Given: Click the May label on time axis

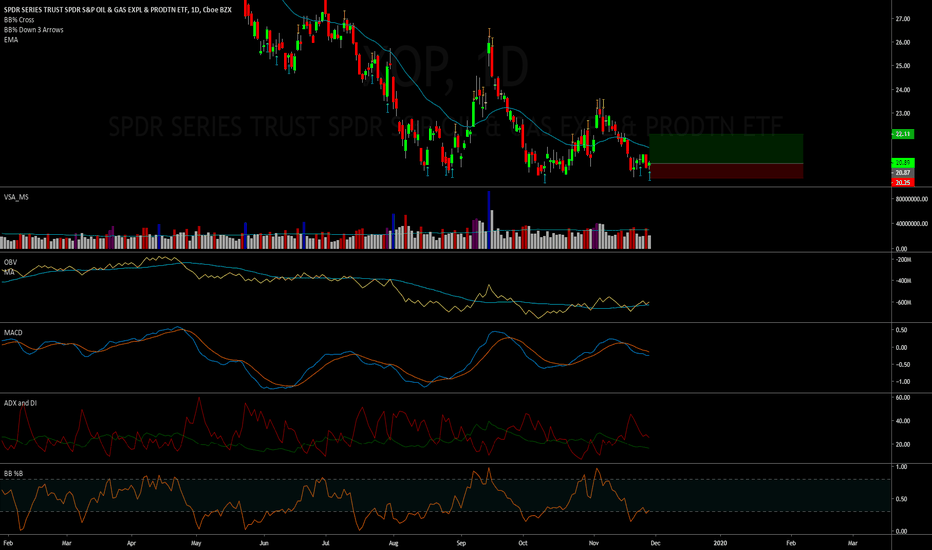Looking at the screenshot, I should pyautogui.click(x=196, y=543).
